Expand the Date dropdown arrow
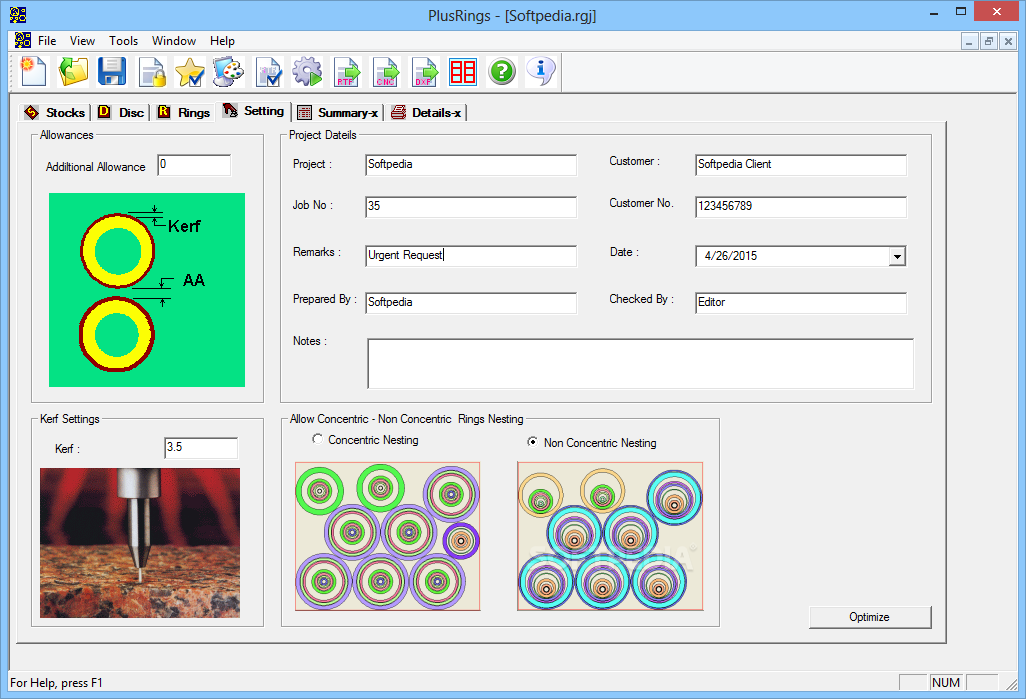Image resolution: width=1026 pixels, height=699 pixels. tap(897, 256)
